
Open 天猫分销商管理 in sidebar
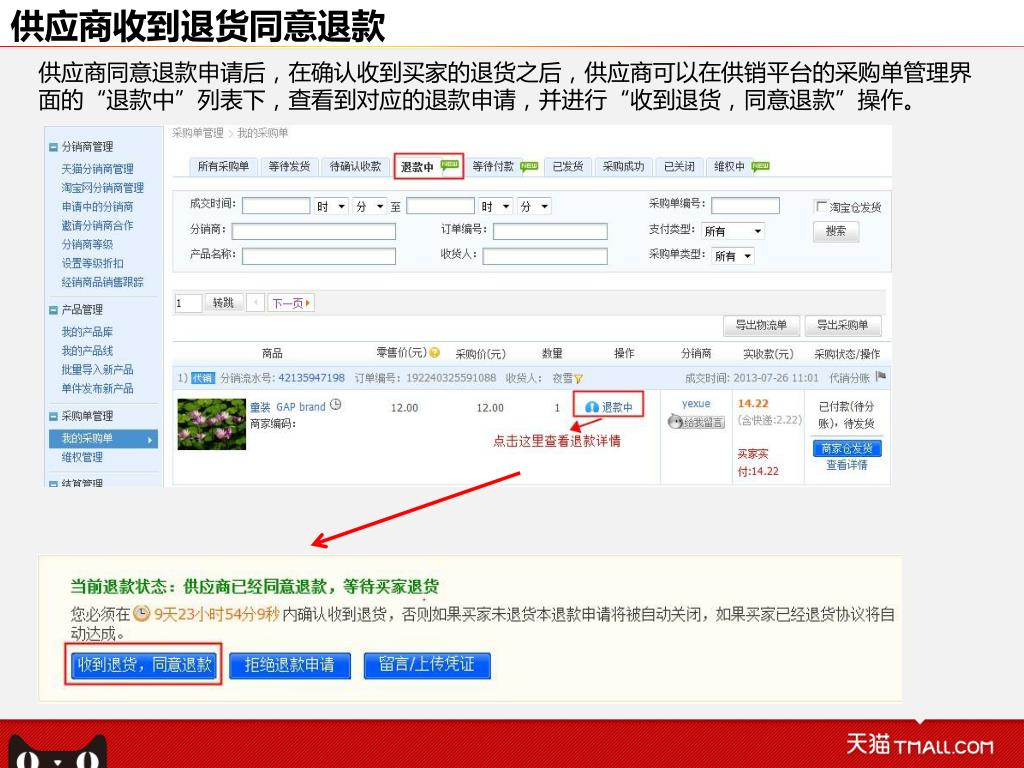coord(97,168)
